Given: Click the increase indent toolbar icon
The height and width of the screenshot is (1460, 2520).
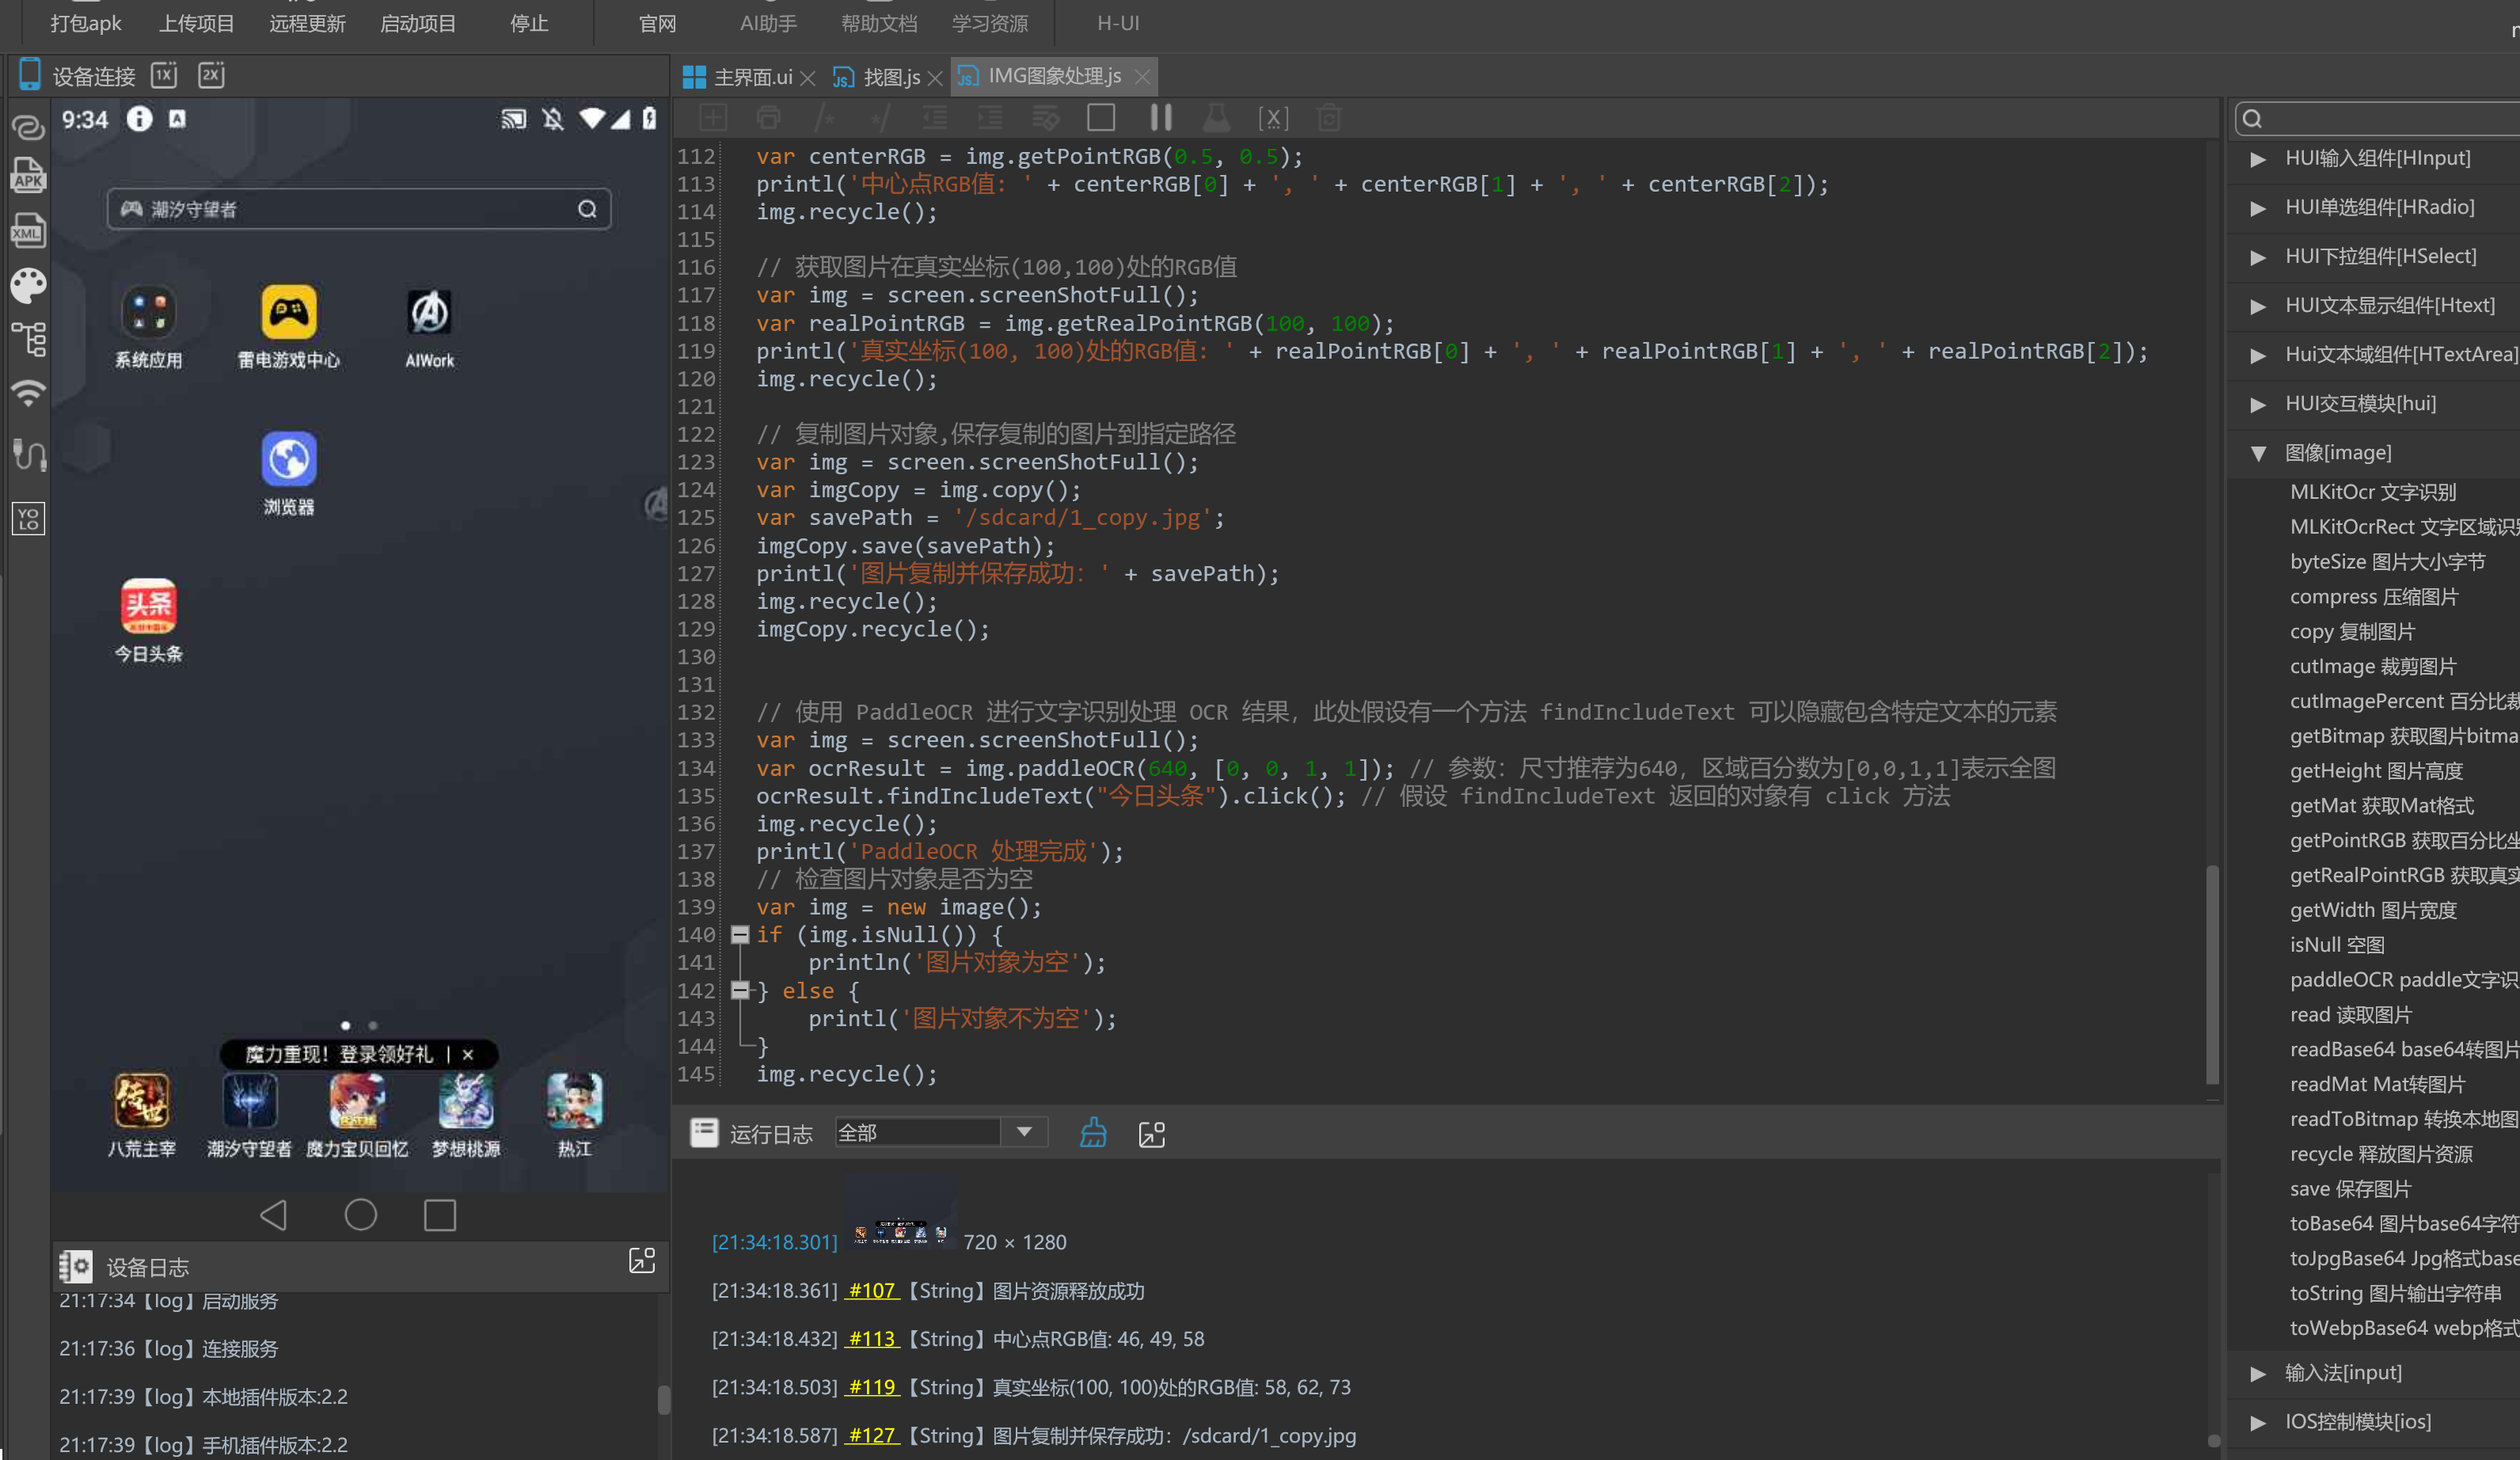Looking at the screenshot, I should 990,118.
